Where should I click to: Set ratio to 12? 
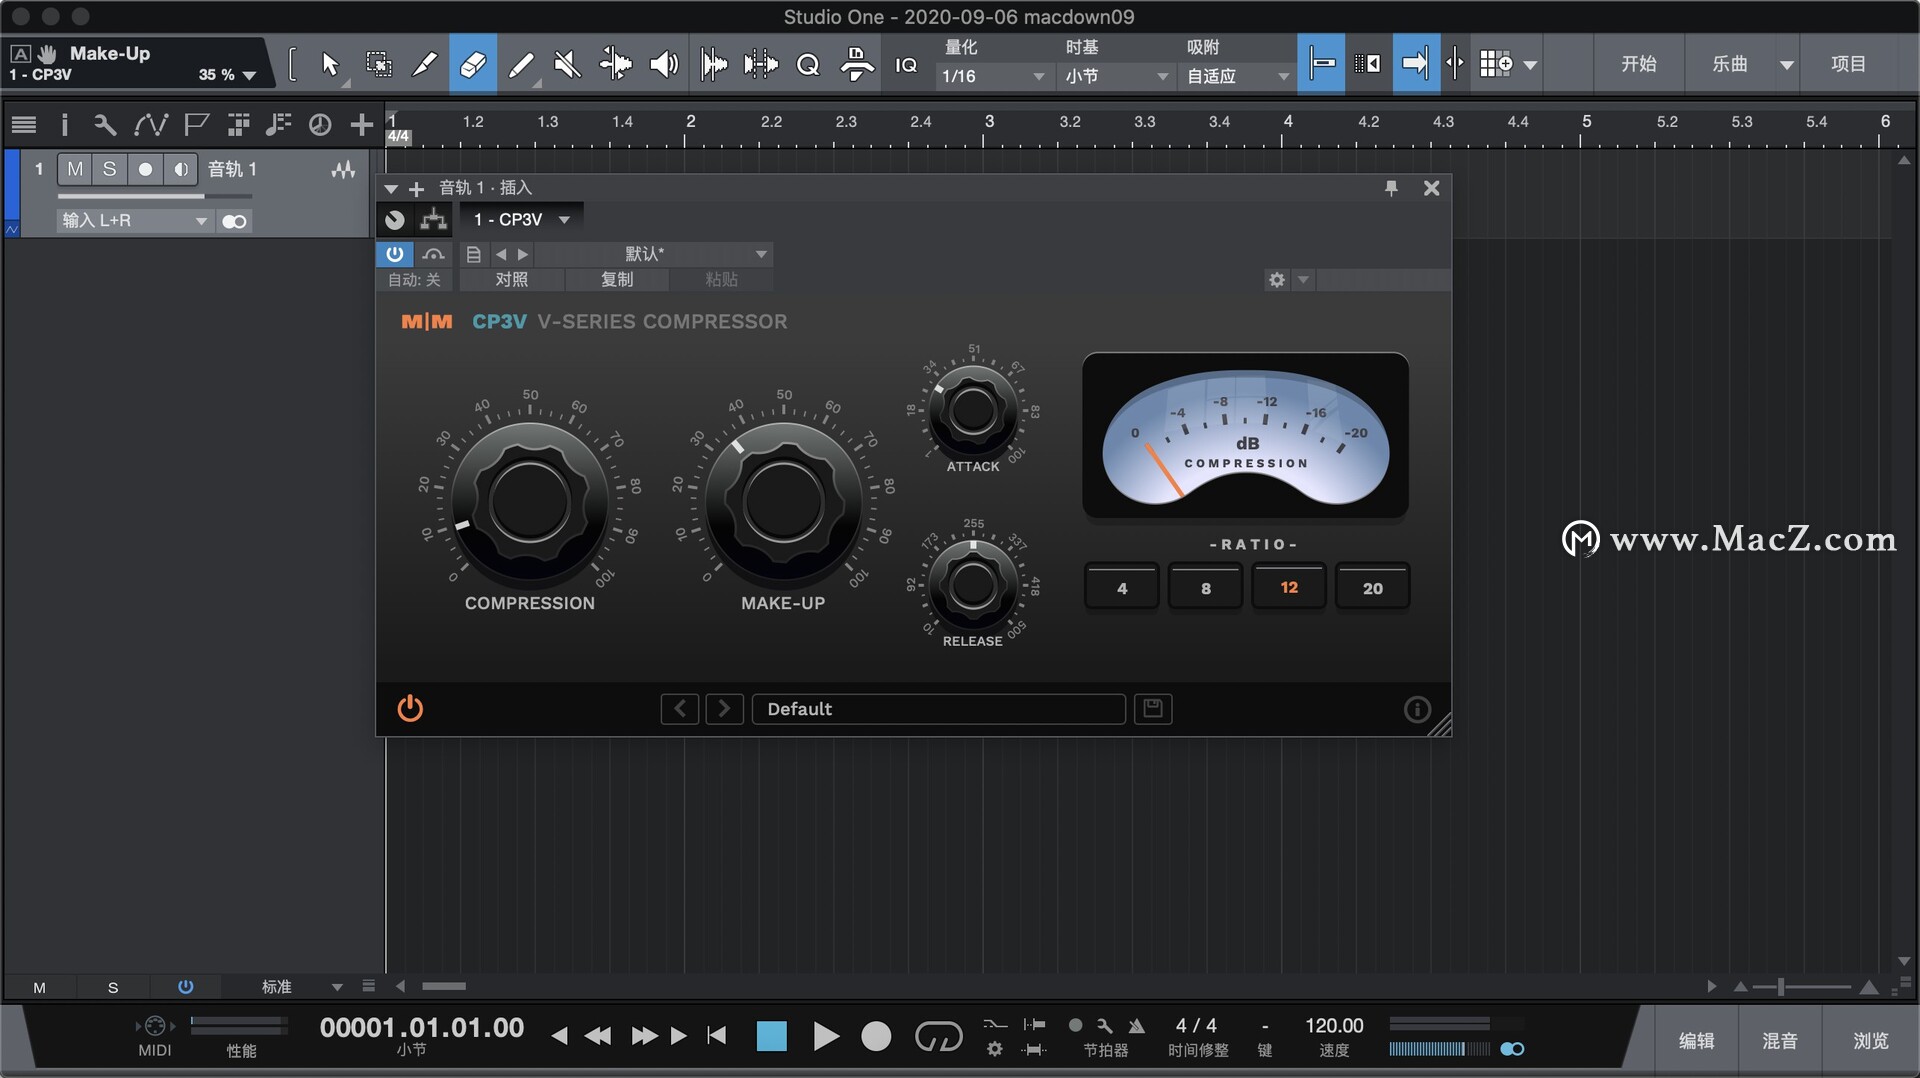point(1289,588)
